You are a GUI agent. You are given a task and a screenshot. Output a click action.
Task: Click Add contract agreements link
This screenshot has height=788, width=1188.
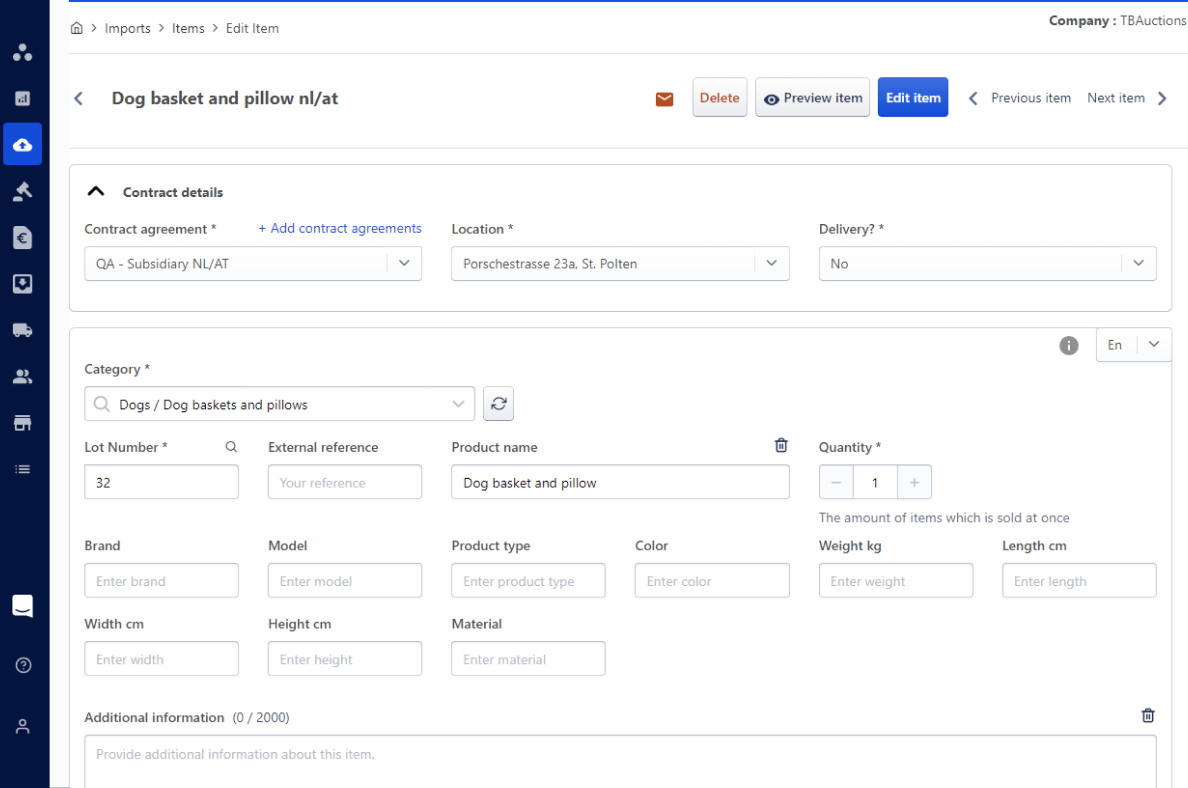coord(340,228)
